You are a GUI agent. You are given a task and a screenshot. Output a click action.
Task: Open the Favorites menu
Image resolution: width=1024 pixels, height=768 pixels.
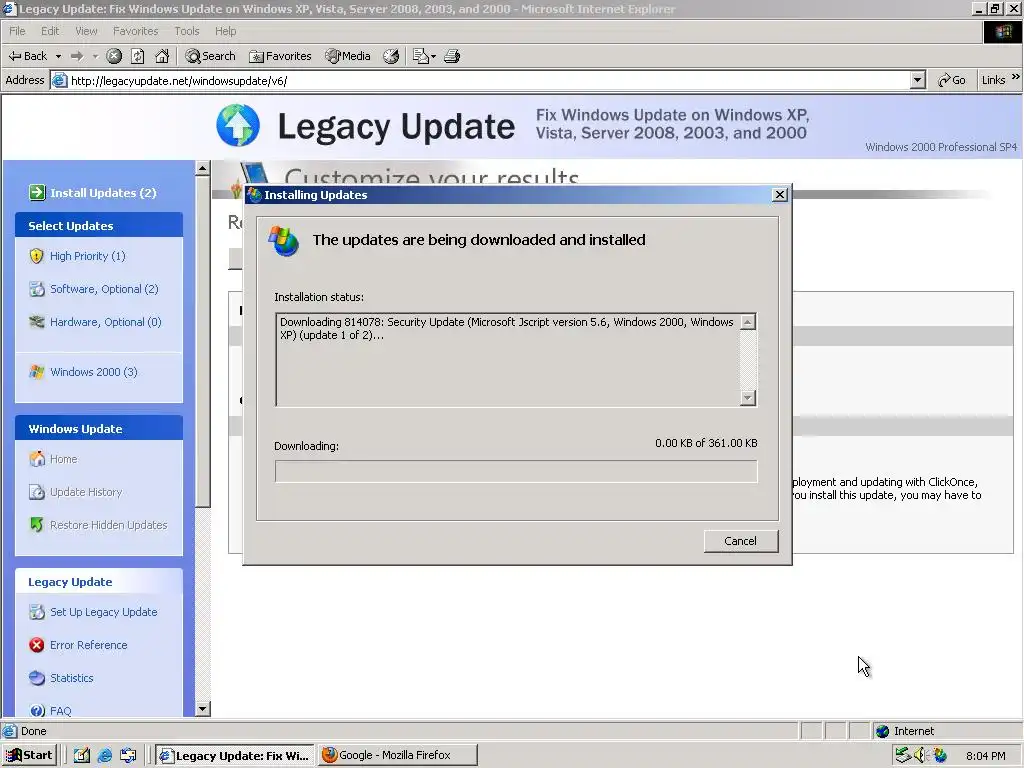[135, 31]
